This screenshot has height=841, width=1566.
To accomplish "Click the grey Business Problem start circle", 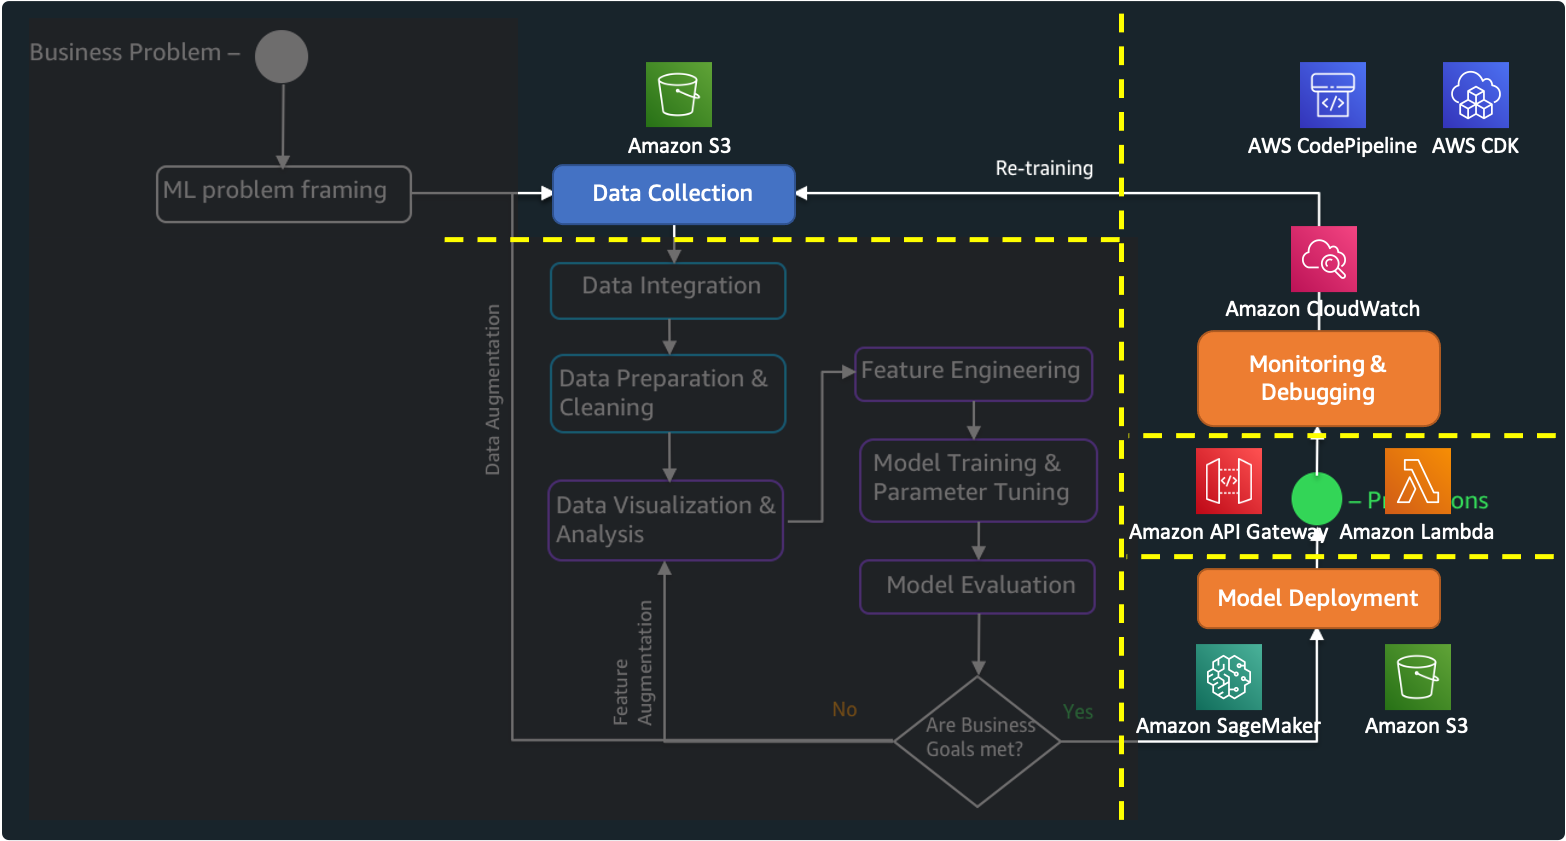I will point(281,56).
